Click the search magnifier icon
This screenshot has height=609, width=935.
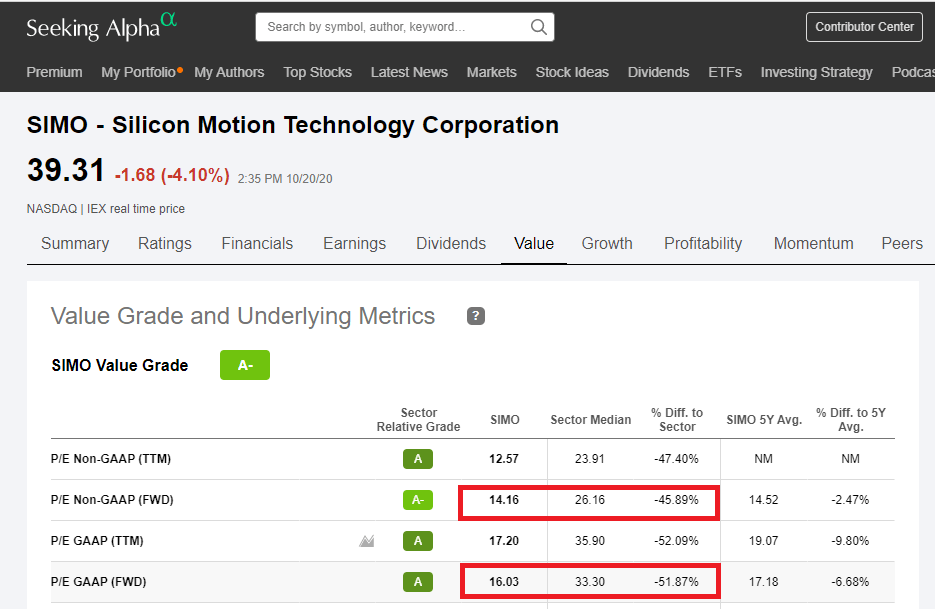pyautogui.click(x=538, y=27)
